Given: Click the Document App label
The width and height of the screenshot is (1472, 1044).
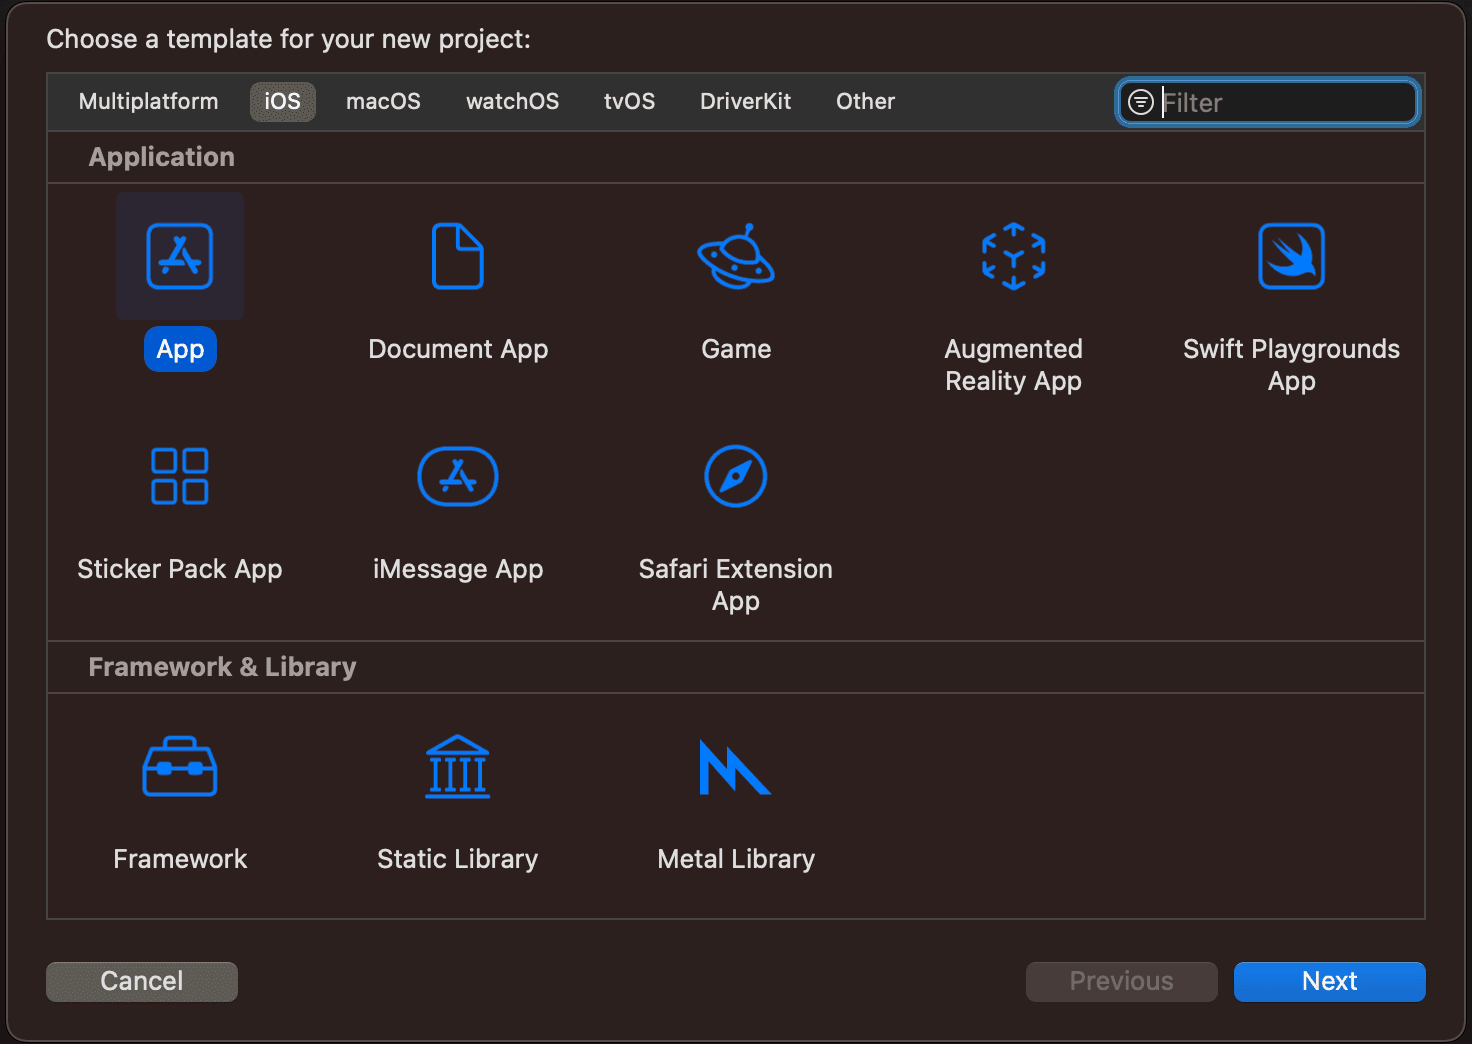Looking at the screenshot, I should [x=458, y=349].
